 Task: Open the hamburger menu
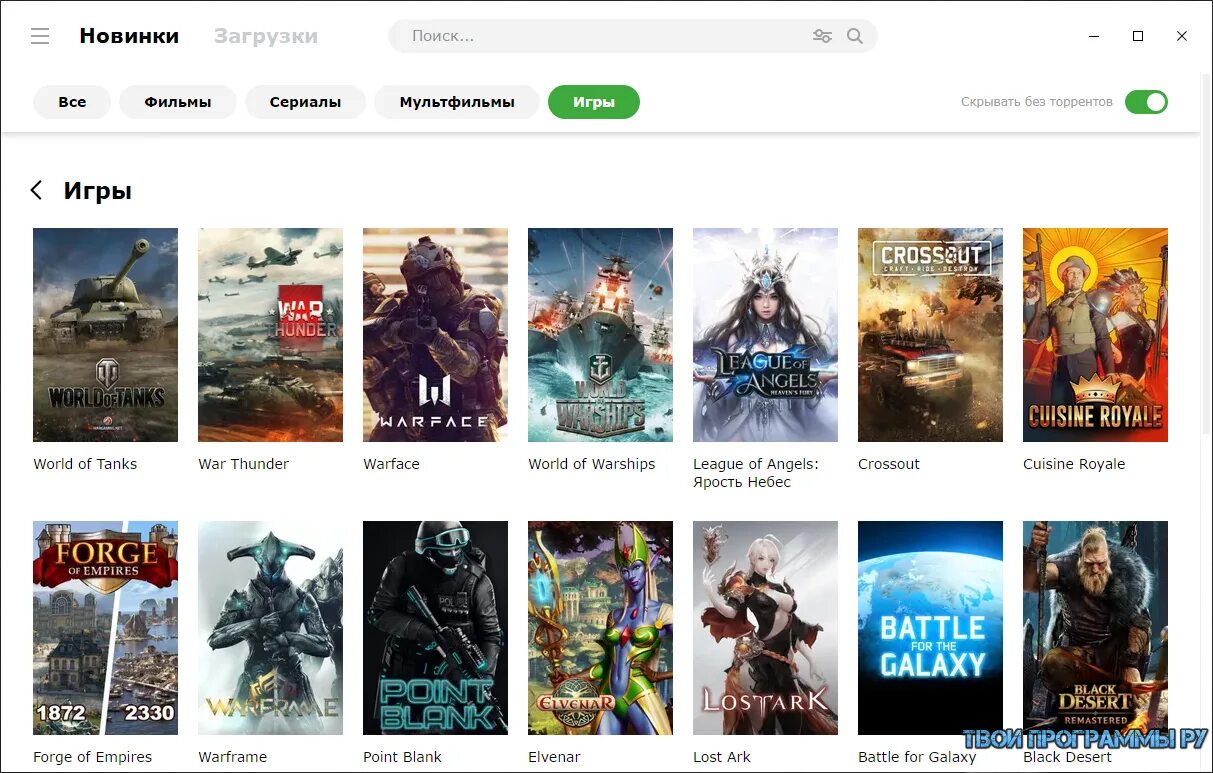(x=40, y=36)
